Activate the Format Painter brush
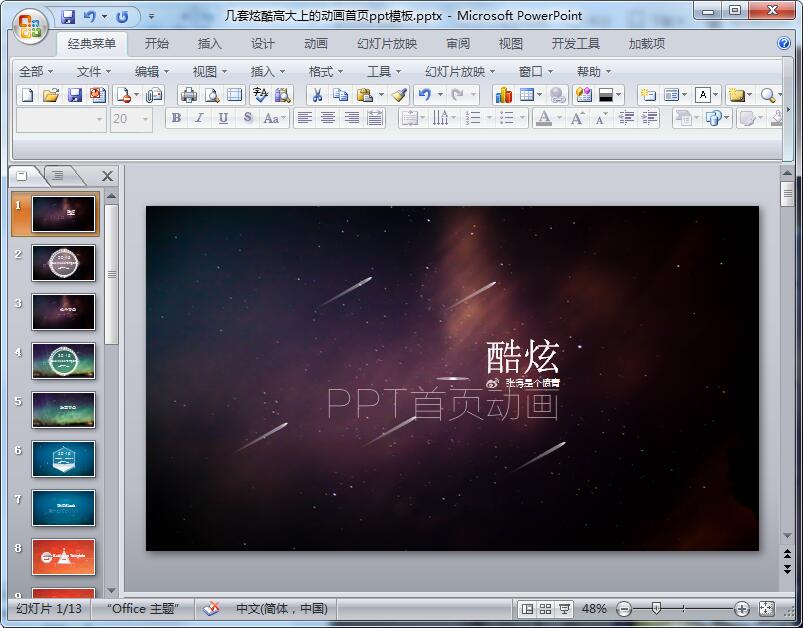 click(x=399, y=95)
